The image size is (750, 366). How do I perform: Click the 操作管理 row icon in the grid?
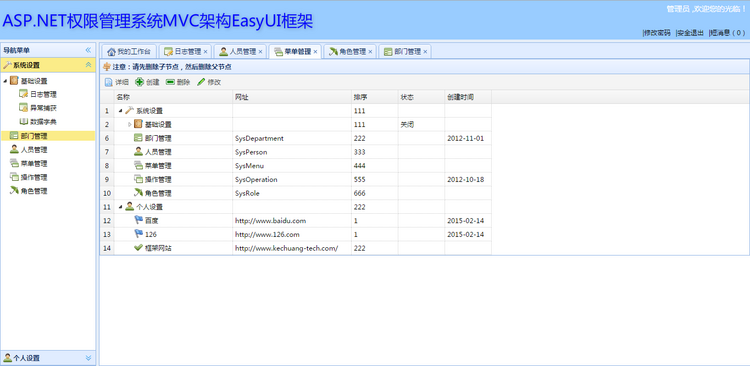click(x=138, y=180)
